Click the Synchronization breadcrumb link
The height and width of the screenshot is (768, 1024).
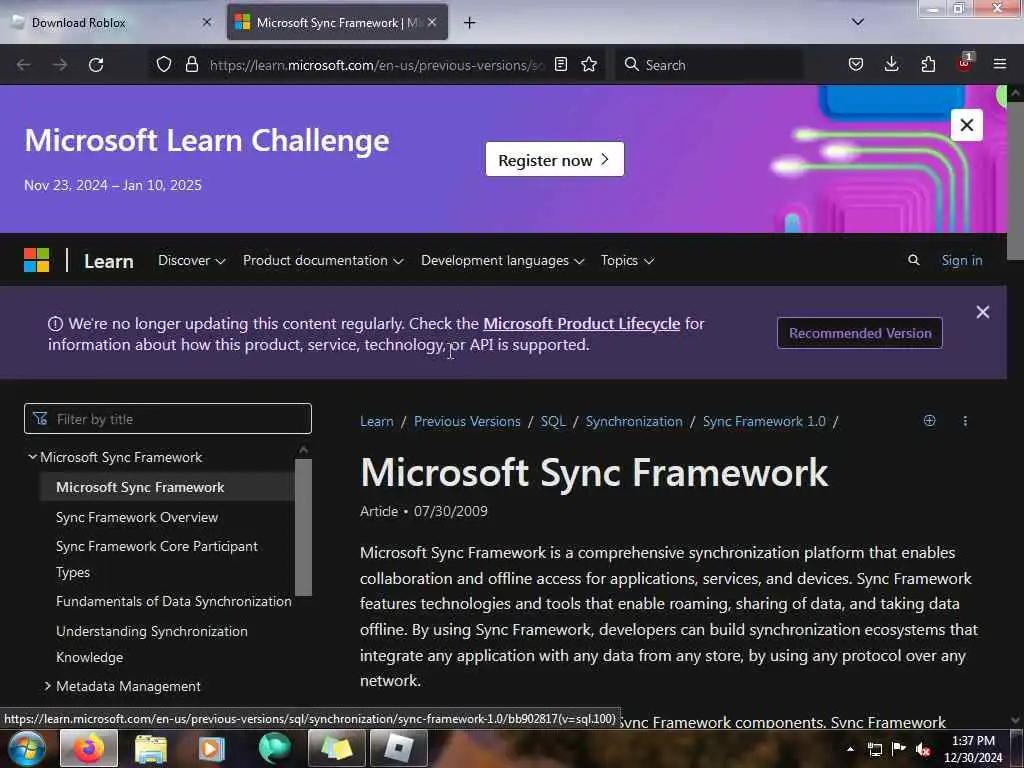coord(633,421)
